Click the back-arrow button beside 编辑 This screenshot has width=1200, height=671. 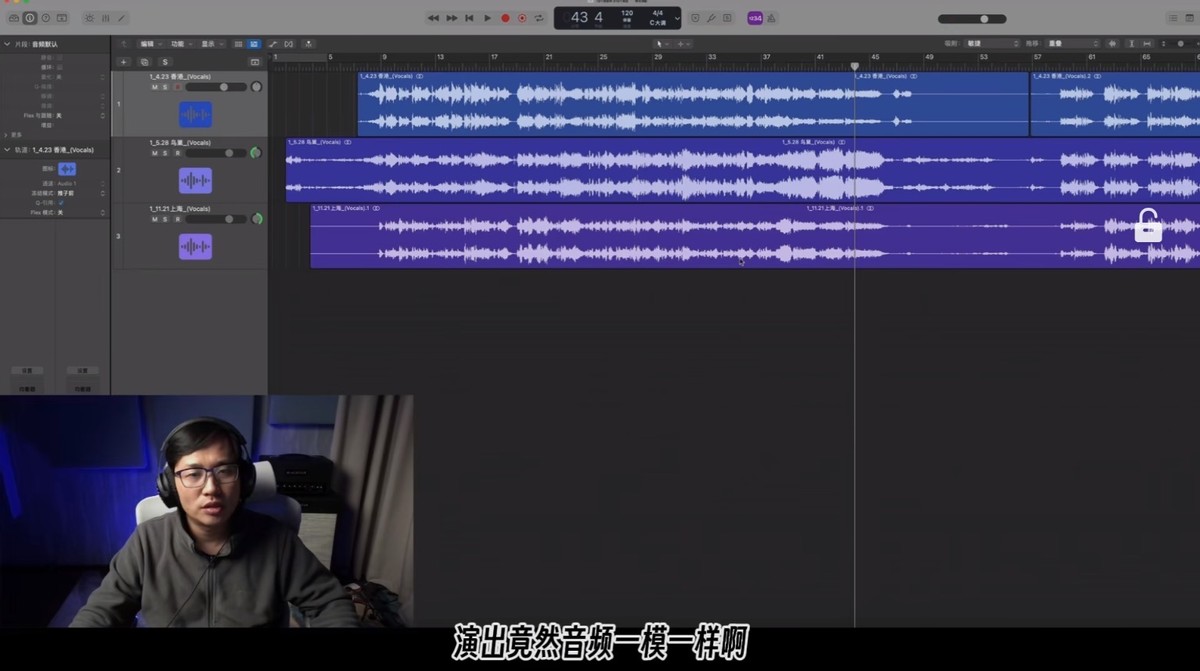[x=124, y=44]
